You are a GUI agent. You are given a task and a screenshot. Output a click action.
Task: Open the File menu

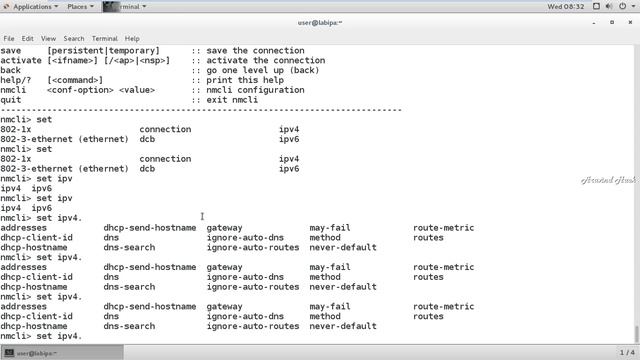point(9,38)
